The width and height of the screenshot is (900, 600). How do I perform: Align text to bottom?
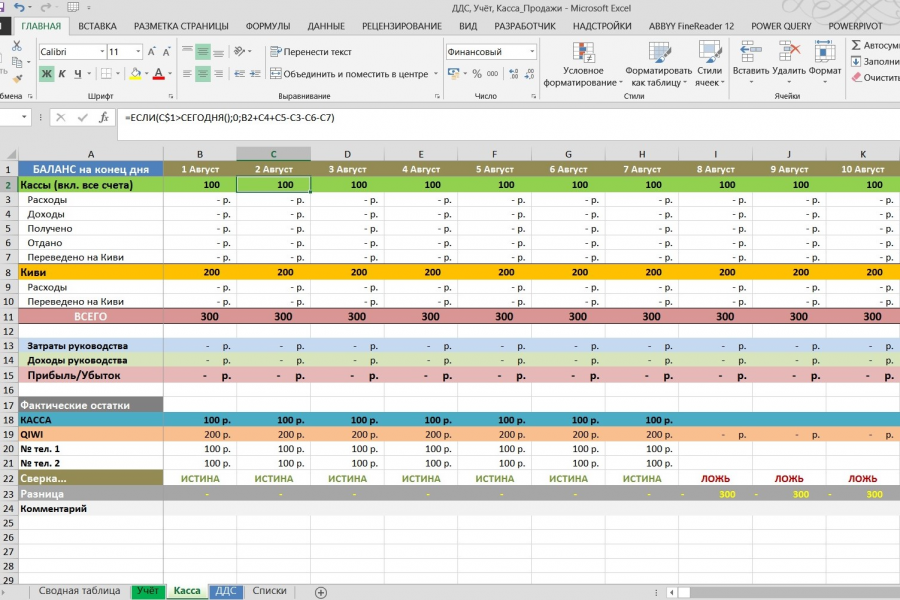tap(218, 52)
